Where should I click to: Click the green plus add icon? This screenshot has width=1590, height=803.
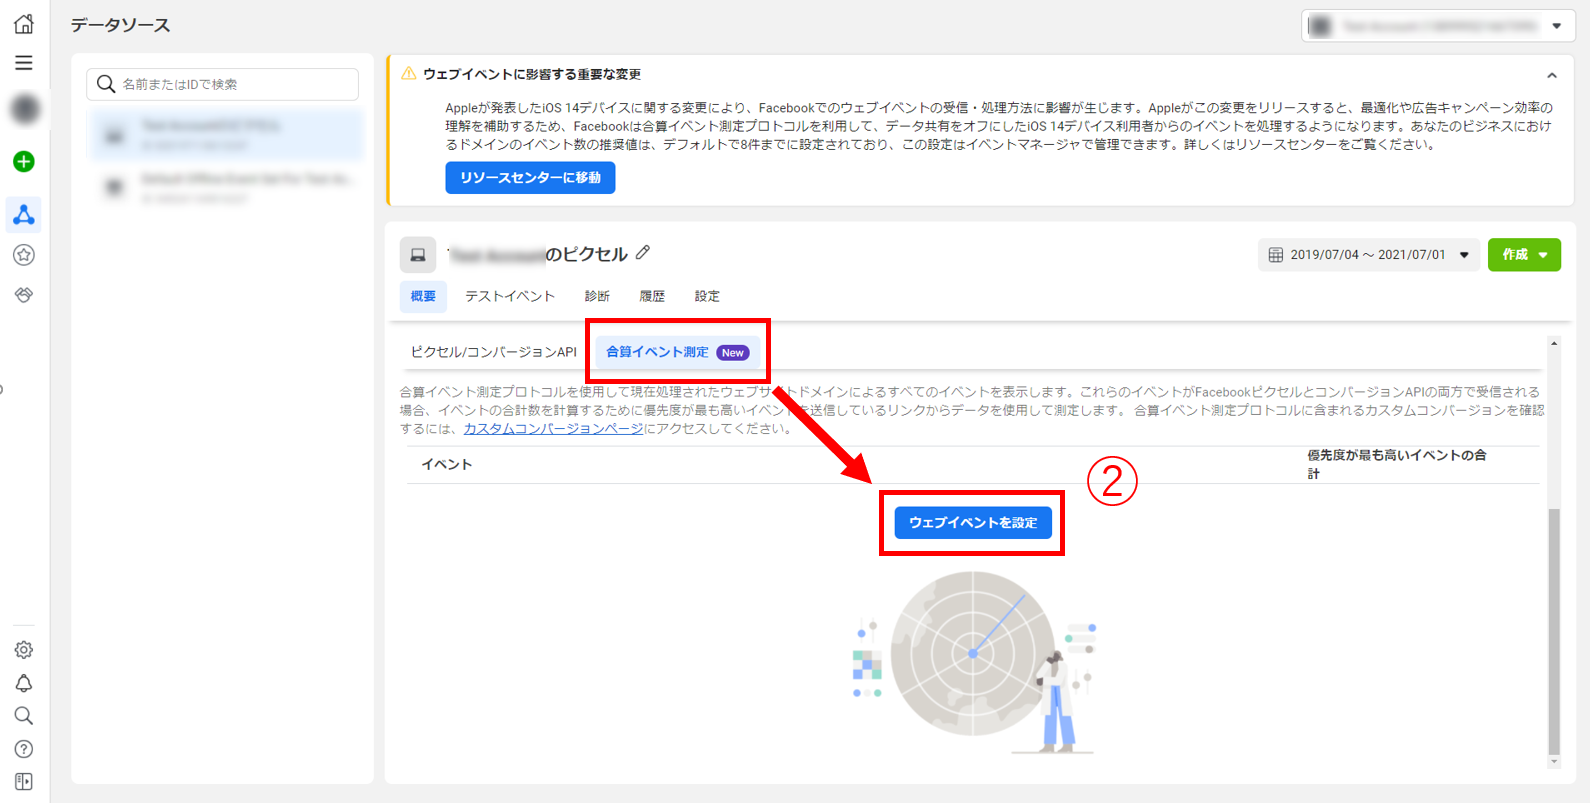pyautogui.click(x=24, y=161)
